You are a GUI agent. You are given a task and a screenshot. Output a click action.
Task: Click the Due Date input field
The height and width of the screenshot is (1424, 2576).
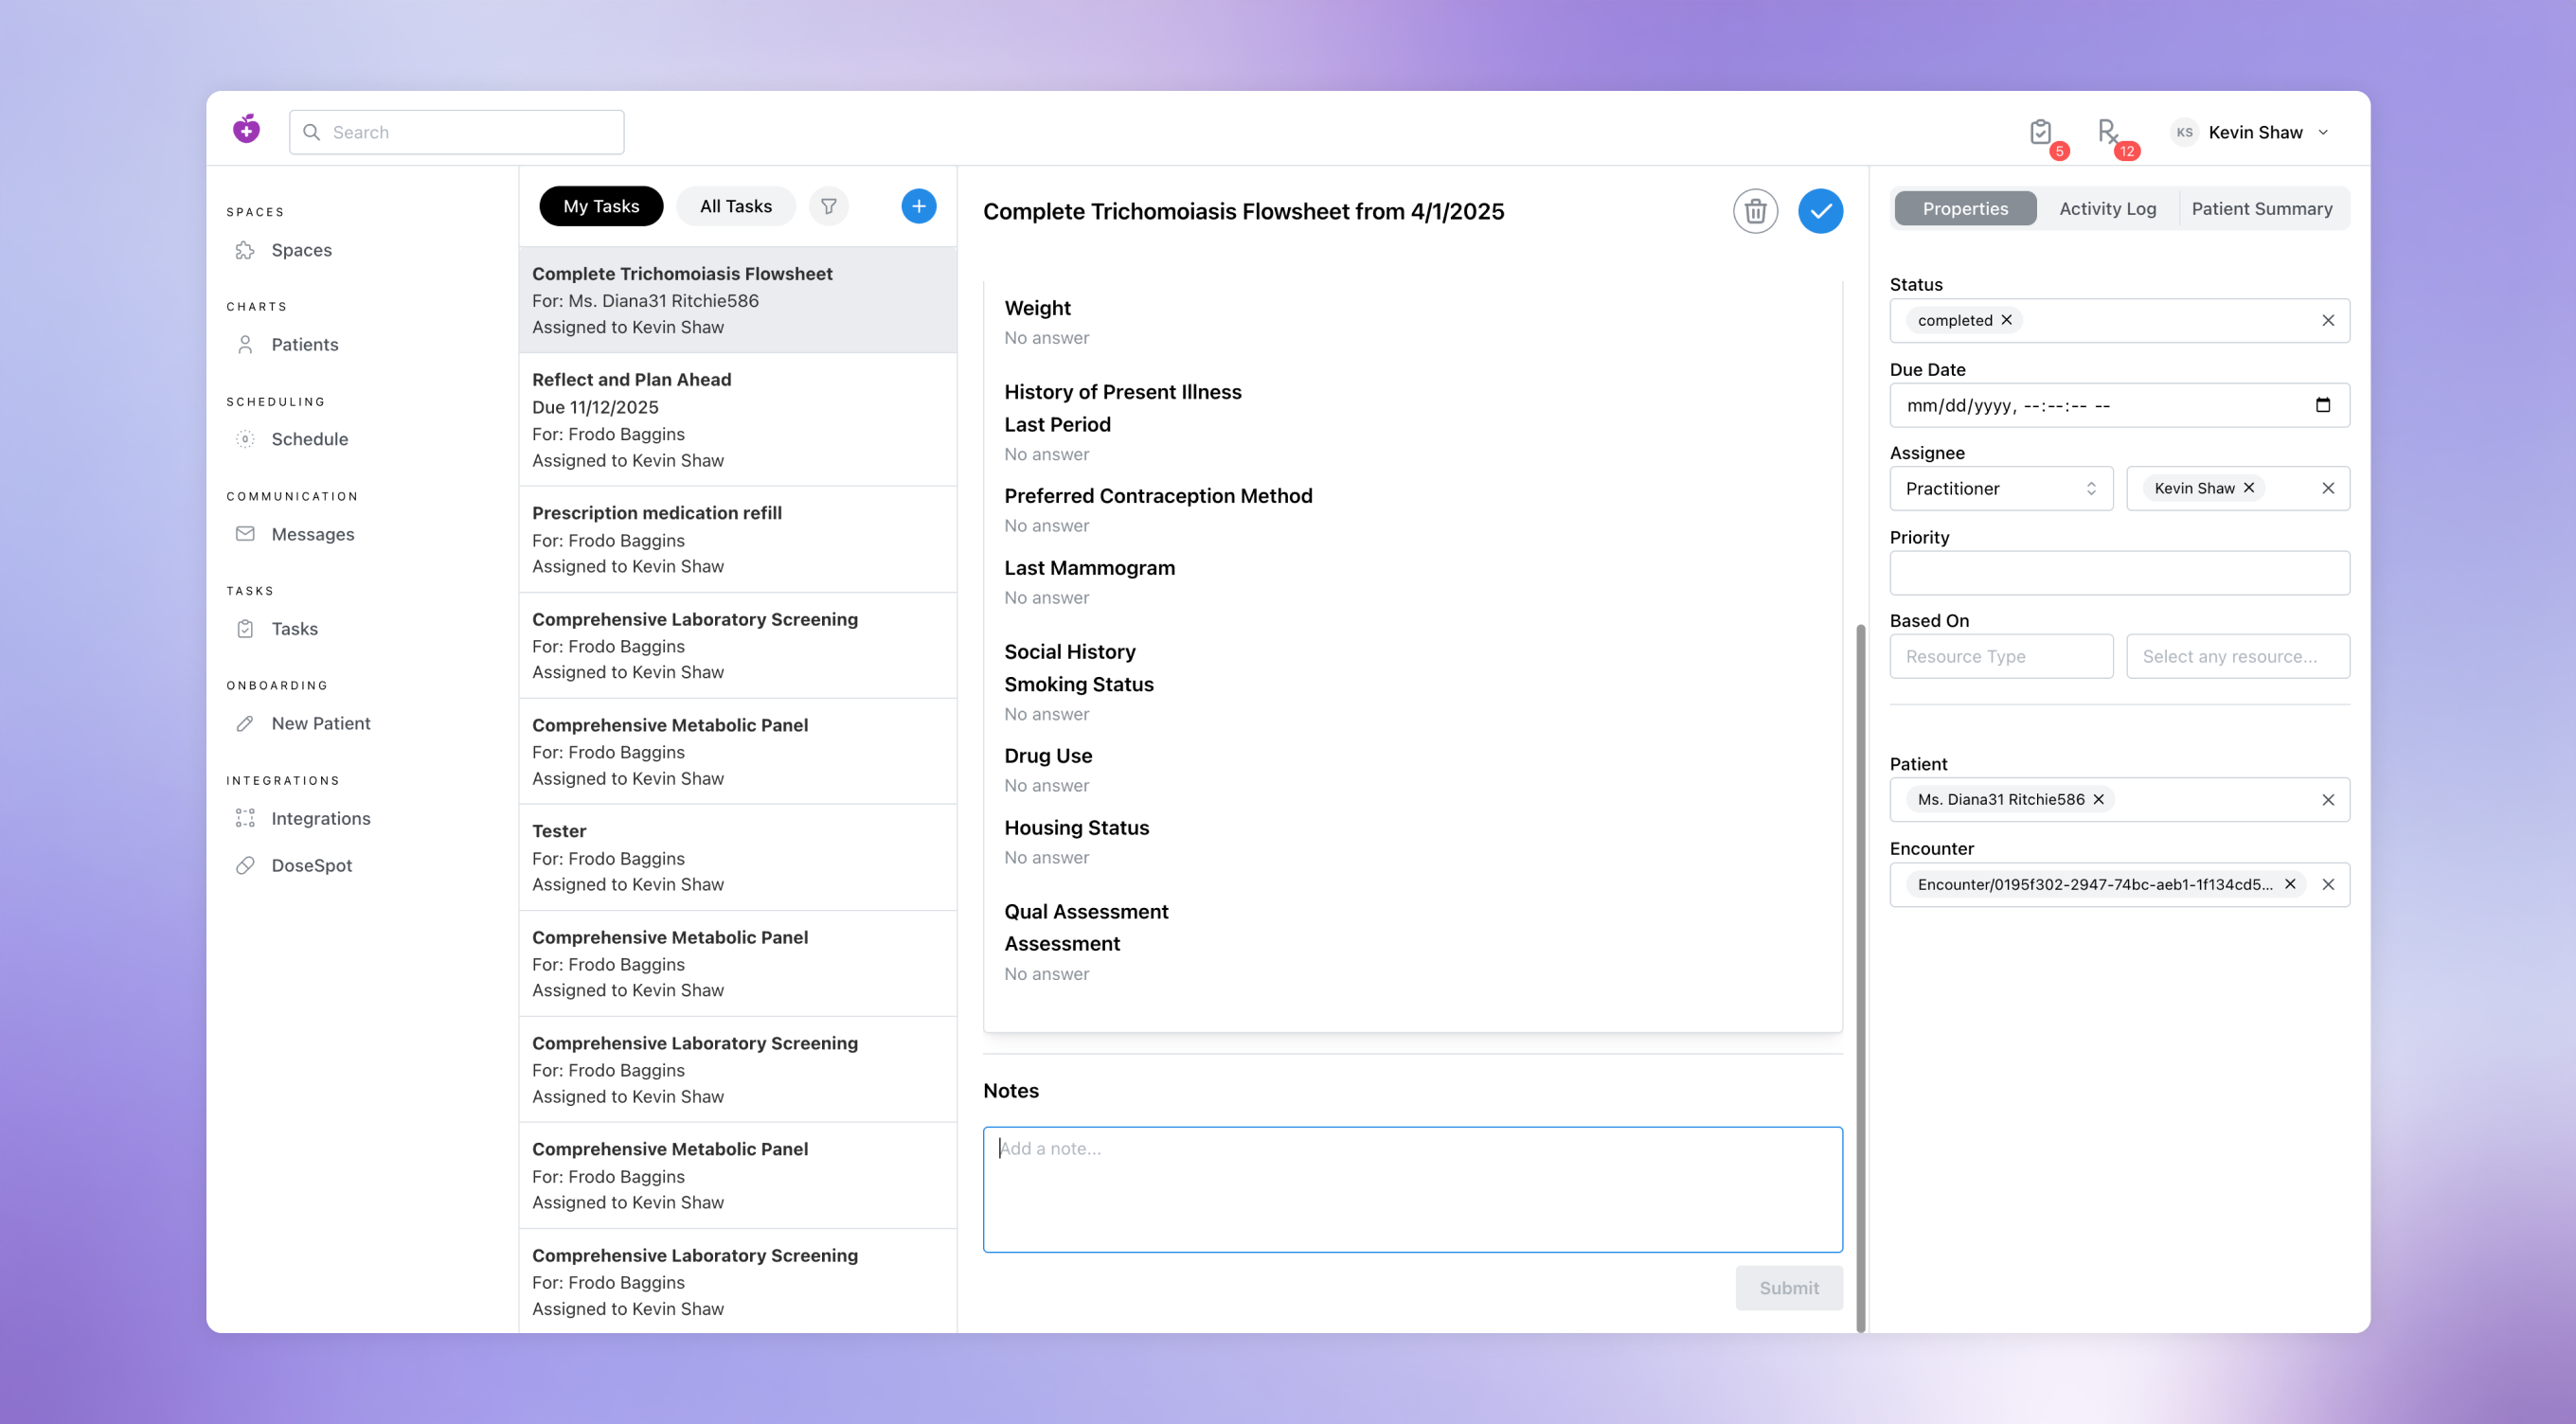click(2120, 405)
